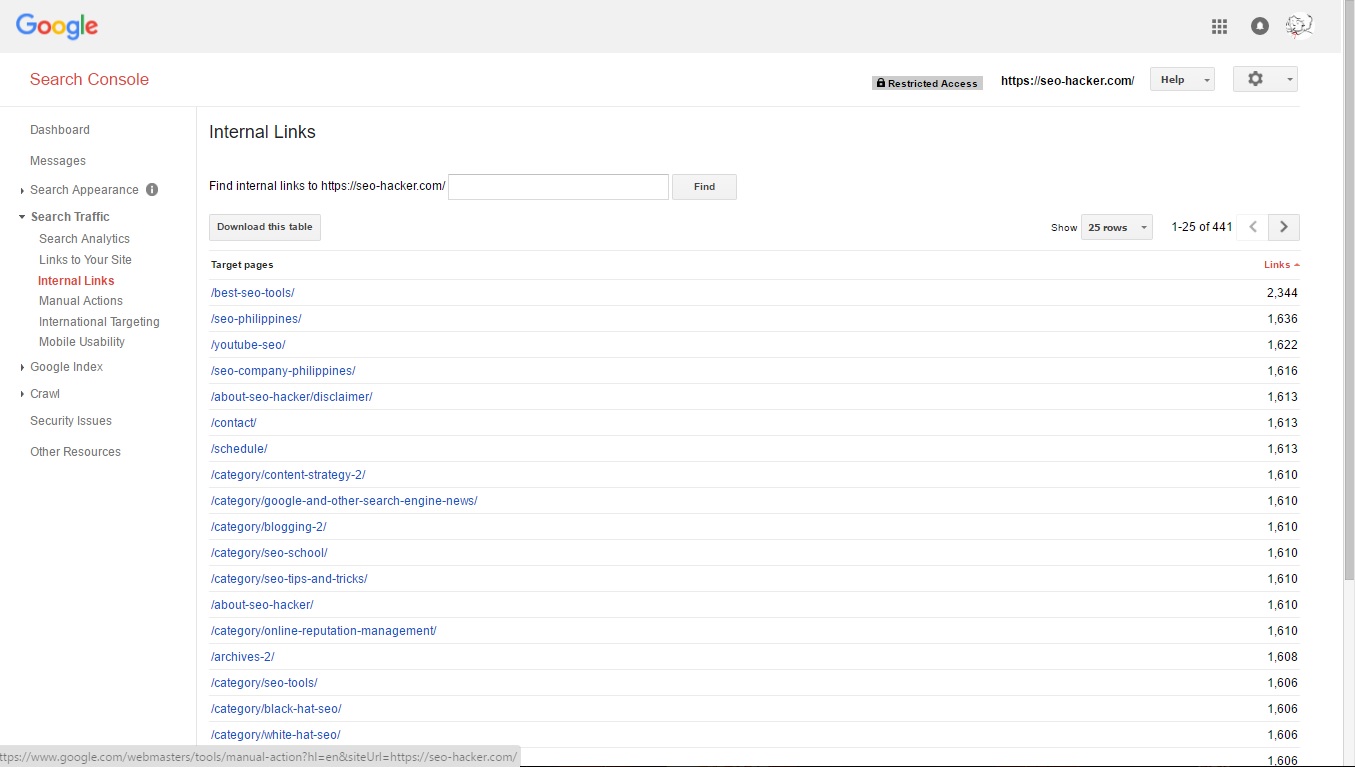Screen dimensions: 1355x767
Task: Click the find internal links text field
Action: pos(558,187)
